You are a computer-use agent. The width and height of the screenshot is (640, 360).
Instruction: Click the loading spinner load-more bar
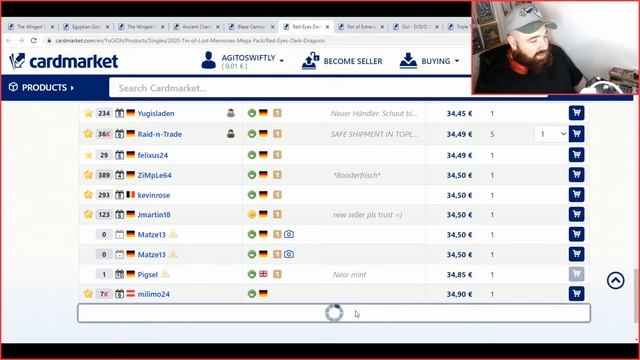[x=334, y=313]
